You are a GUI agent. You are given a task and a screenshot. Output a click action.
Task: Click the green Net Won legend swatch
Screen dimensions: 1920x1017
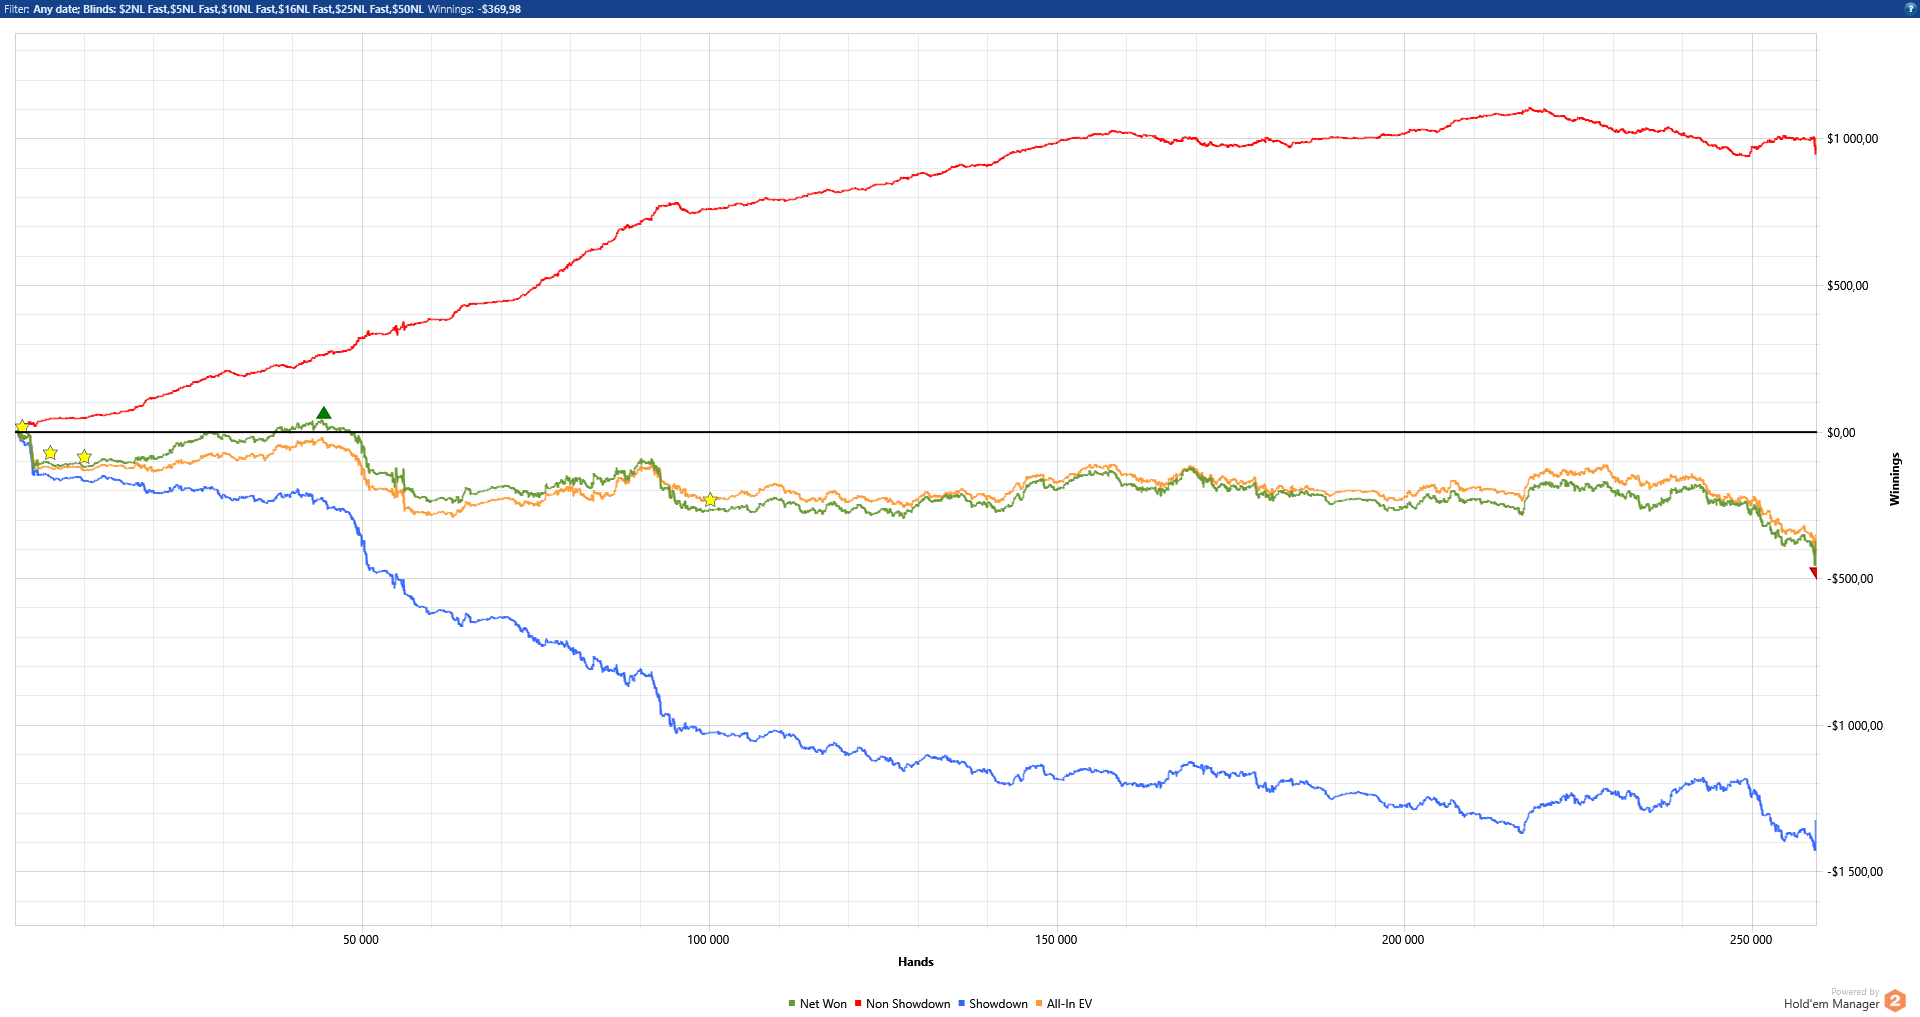(791, 1003)
